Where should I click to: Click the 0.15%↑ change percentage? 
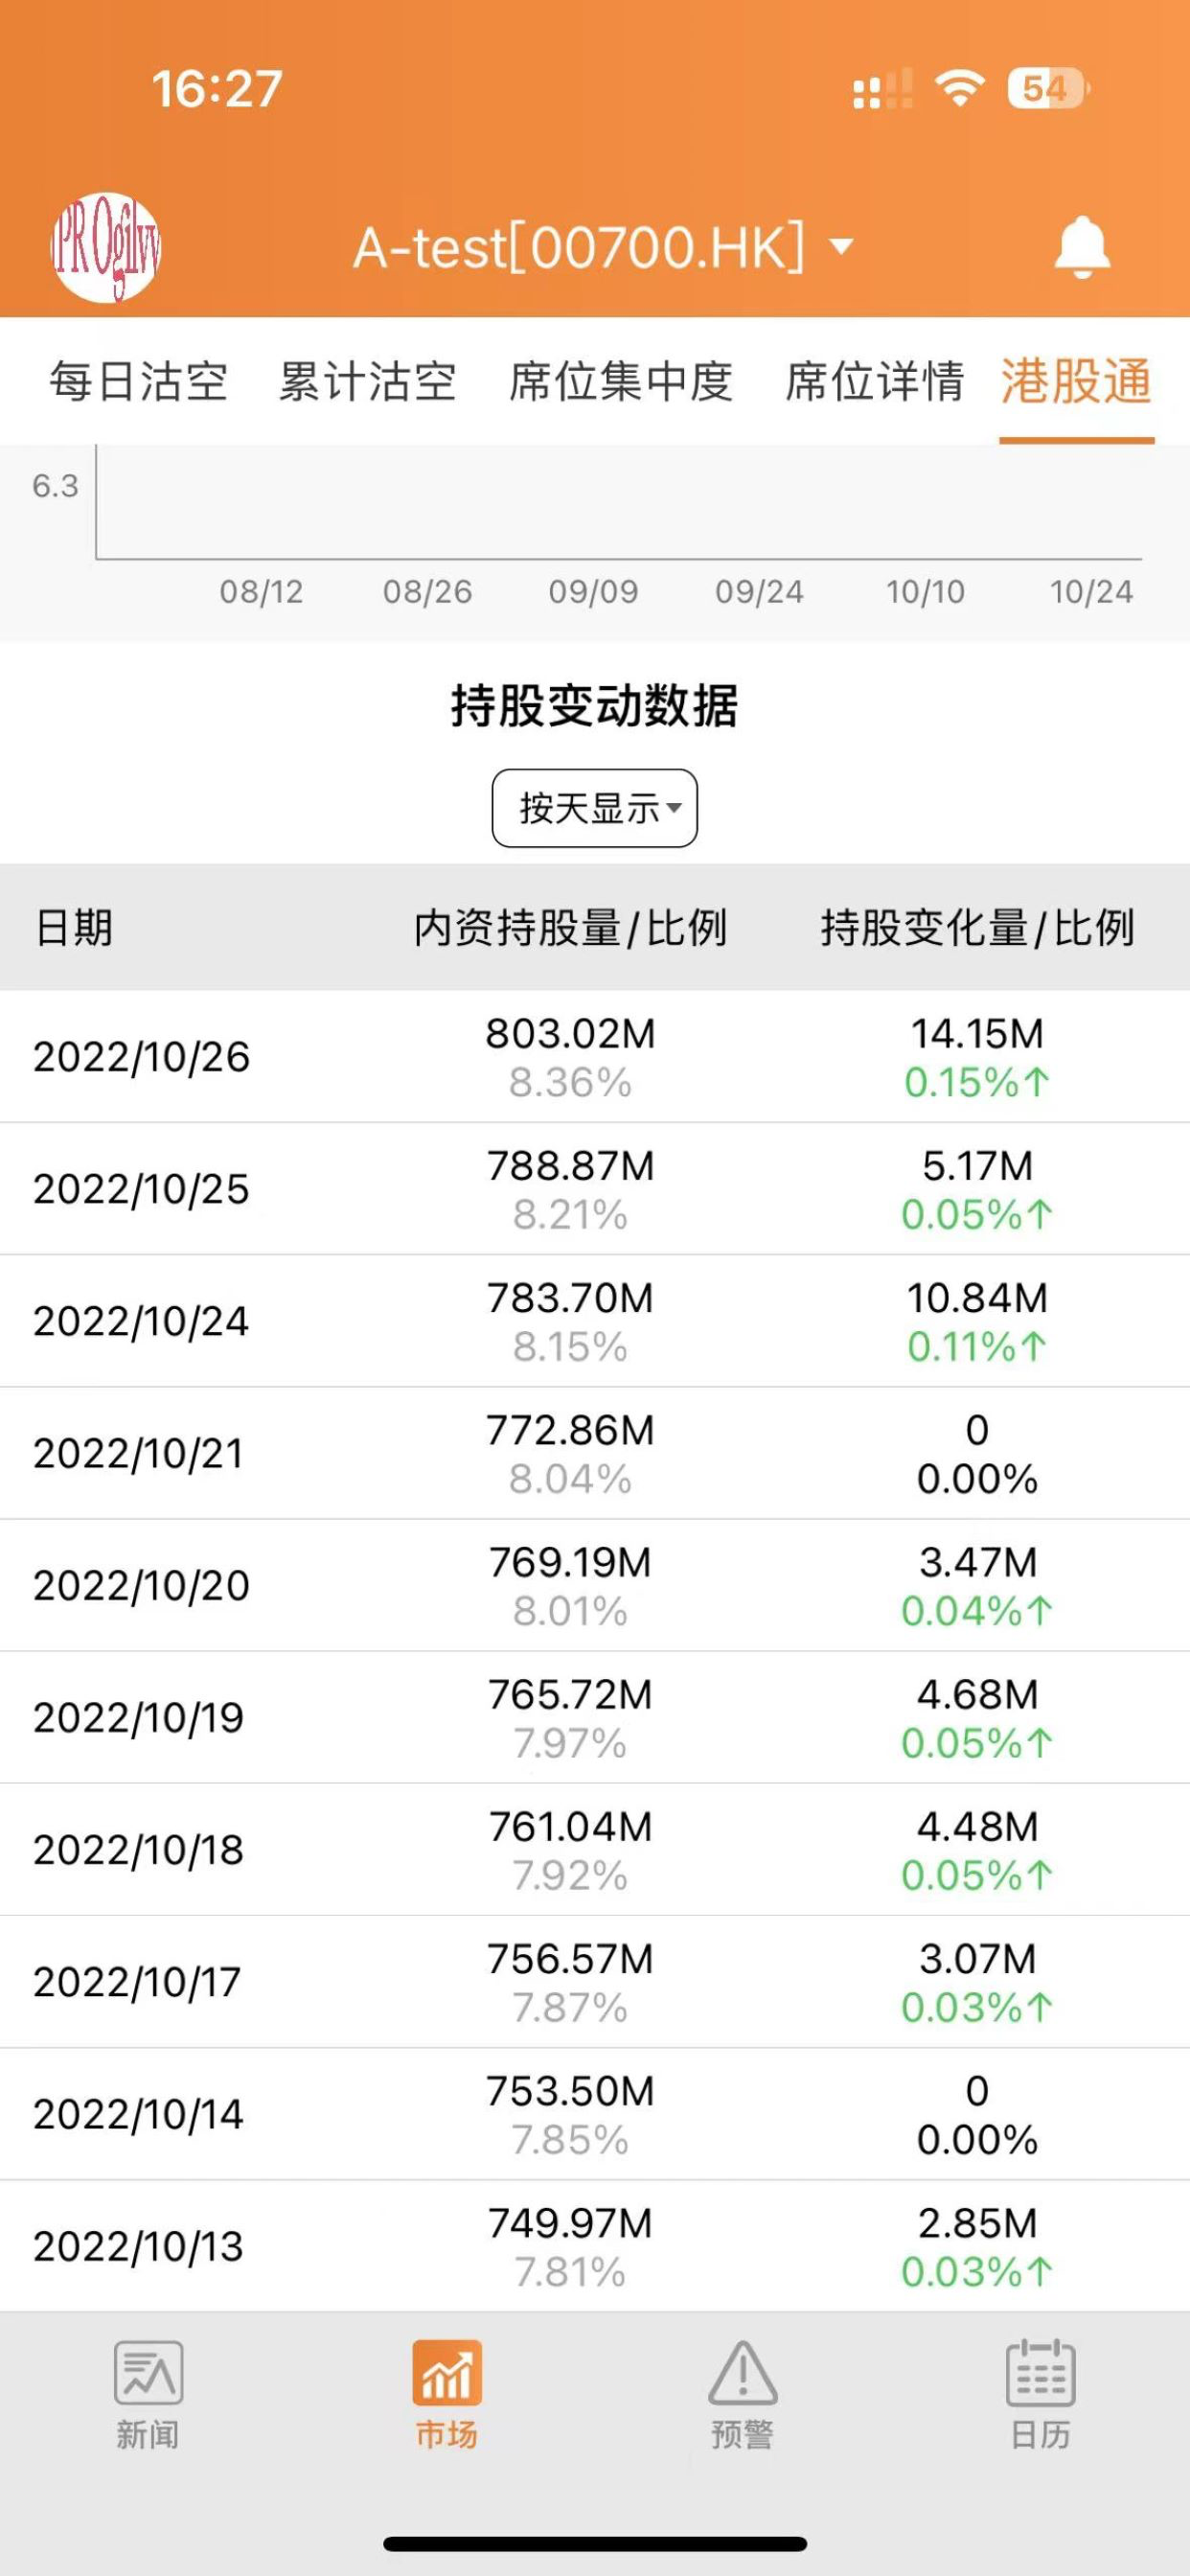click(977, 1082)
